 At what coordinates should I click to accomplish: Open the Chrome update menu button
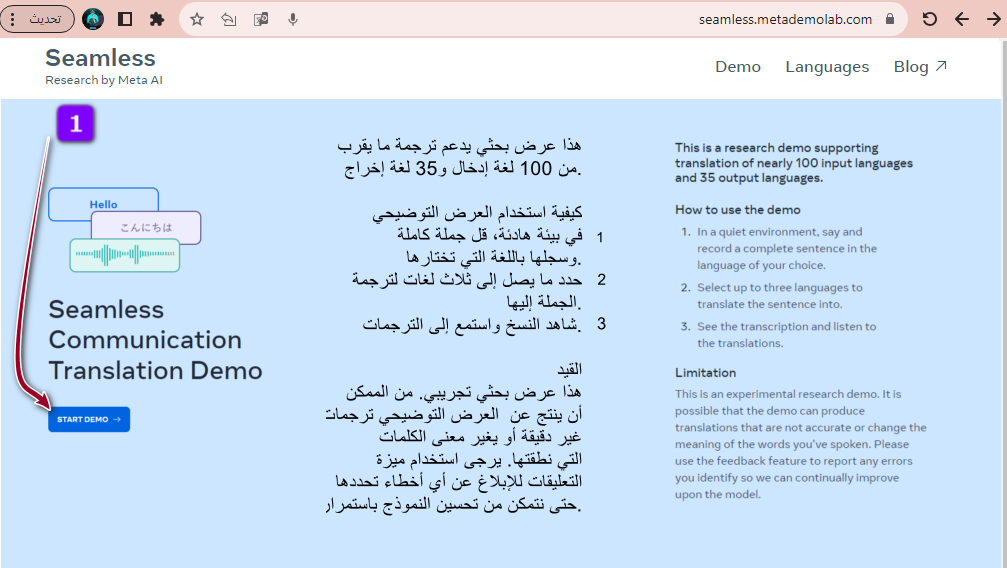[38, 19]
